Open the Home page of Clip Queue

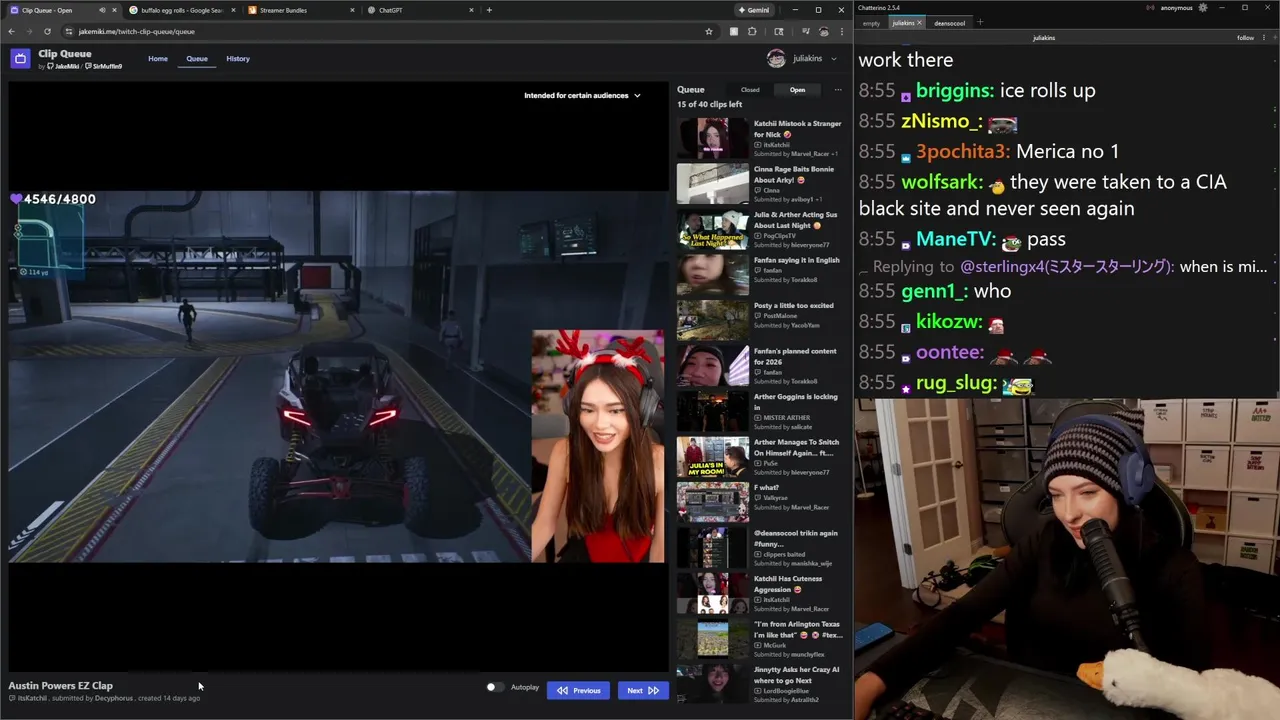pos(158,58)
